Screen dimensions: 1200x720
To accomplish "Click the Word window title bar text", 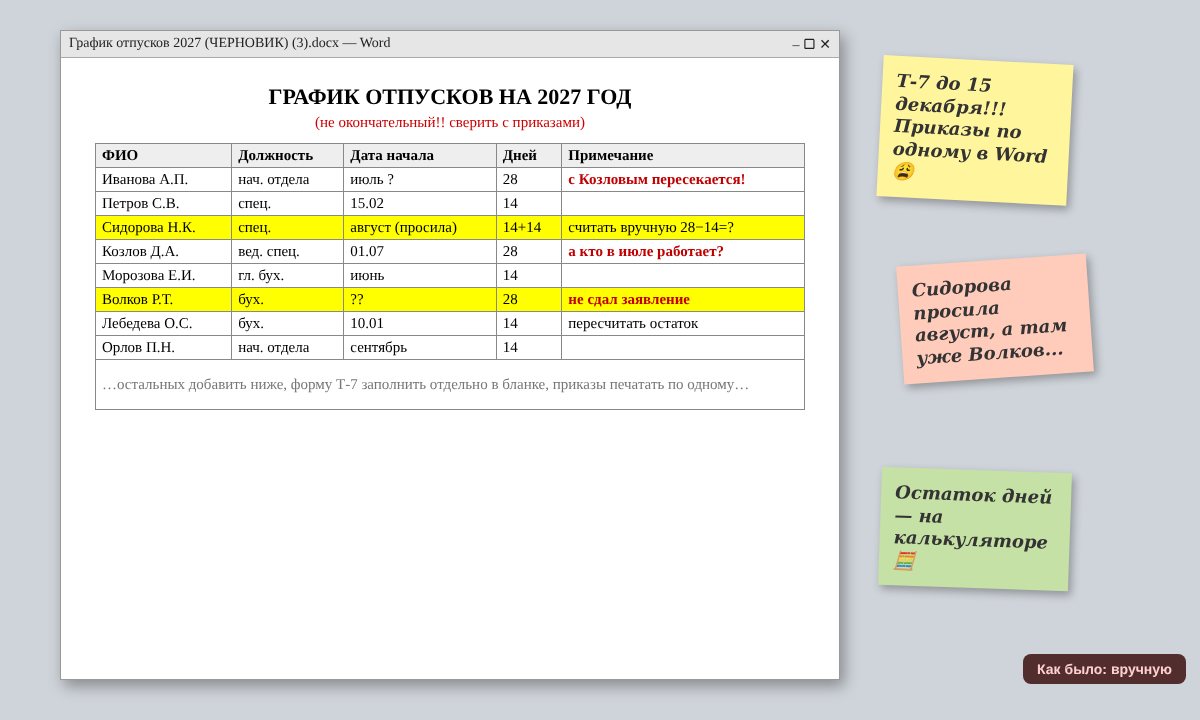I will pos(230,43).
